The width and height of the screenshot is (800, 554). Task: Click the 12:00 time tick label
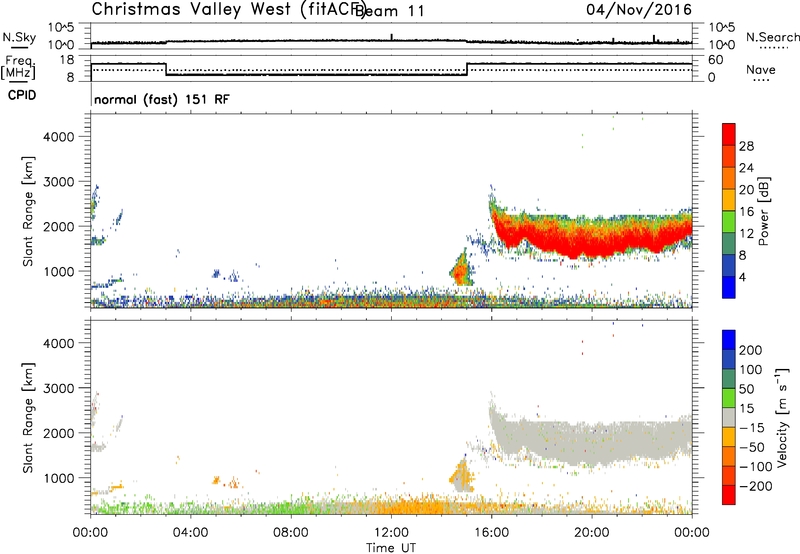click(x=391, y=533)
